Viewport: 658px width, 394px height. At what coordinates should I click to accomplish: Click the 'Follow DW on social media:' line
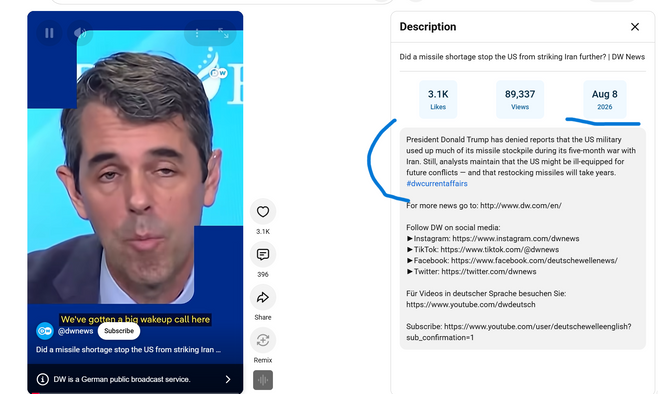click(453, 227)
